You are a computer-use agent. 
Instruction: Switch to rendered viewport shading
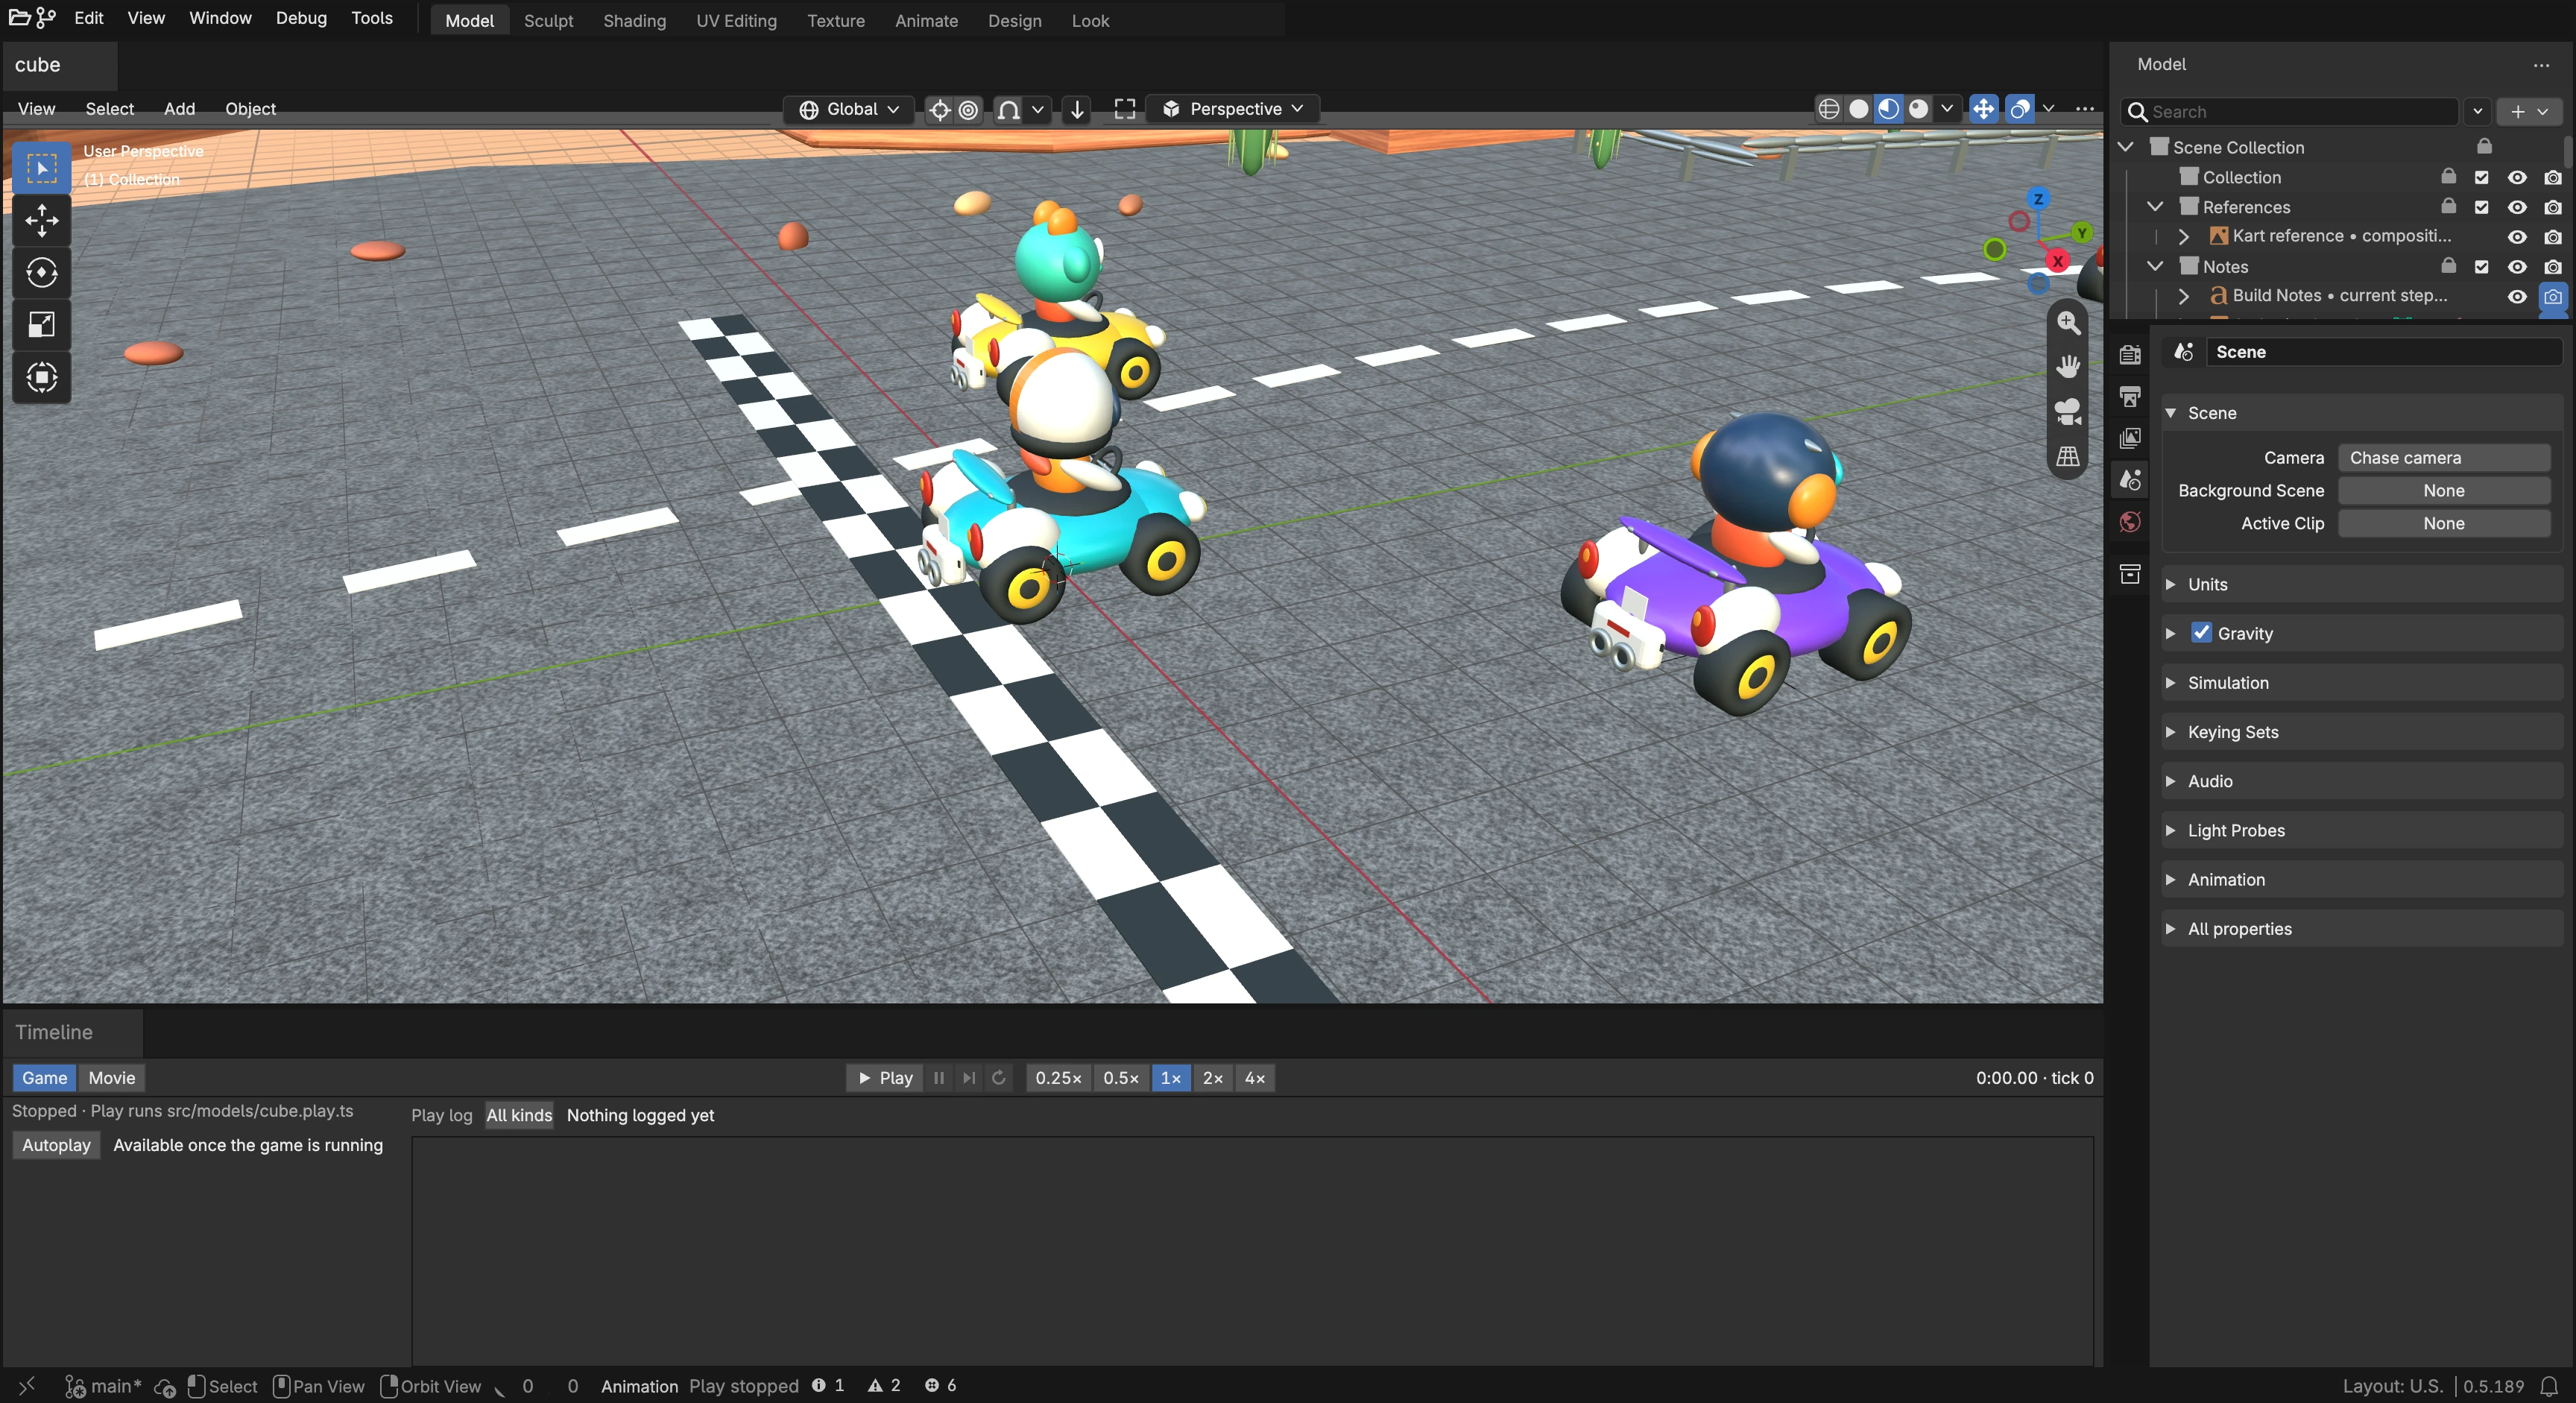click(x=1918, y=109)
